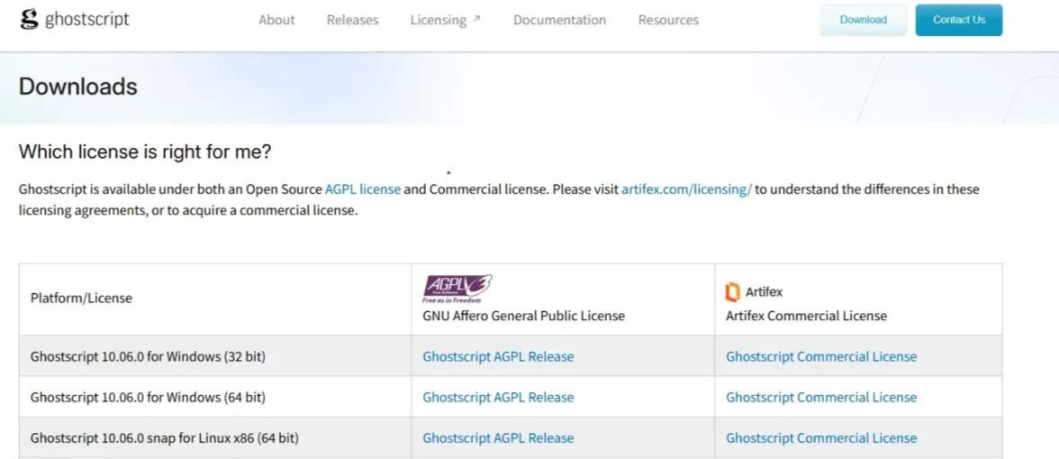Screen dimensions: 1059x459
Task: Open the Releases menu item
Action: tap(353, 20)
